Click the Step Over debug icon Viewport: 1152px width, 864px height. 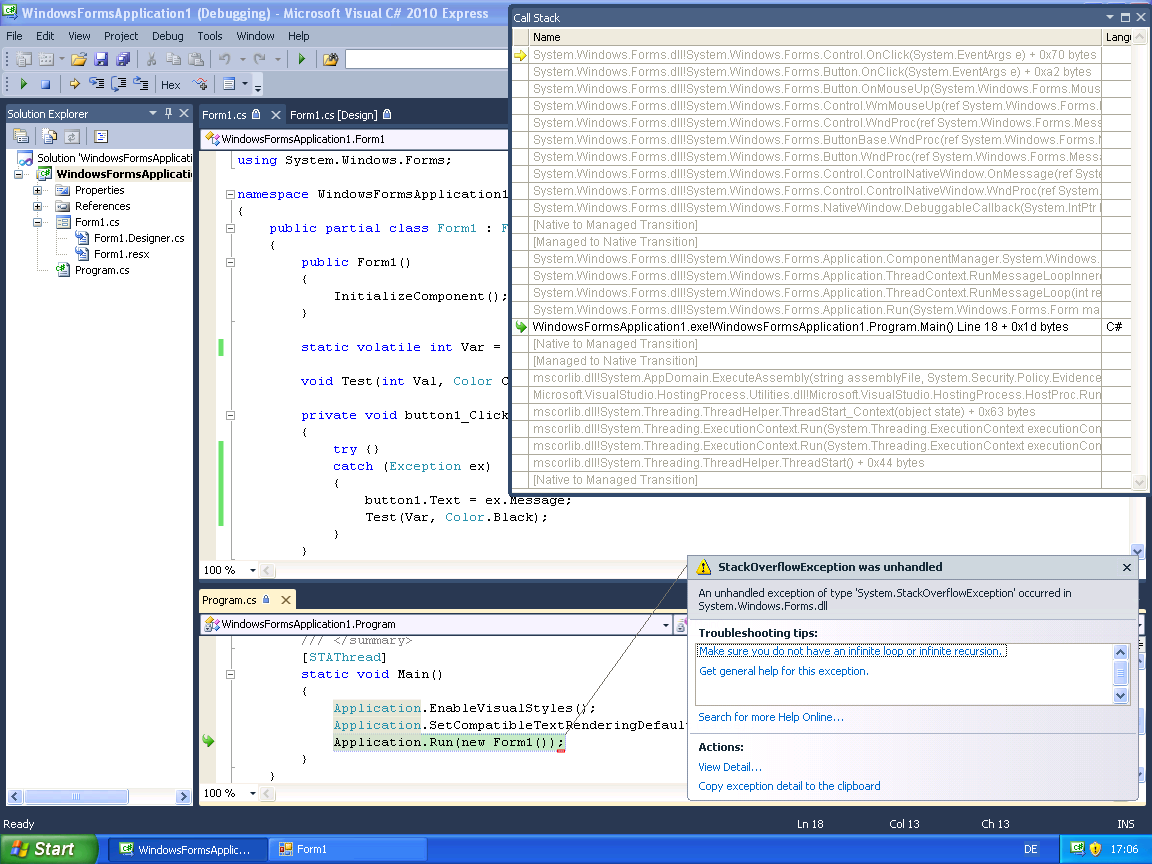pyautogui.click(x=118, y=84)
